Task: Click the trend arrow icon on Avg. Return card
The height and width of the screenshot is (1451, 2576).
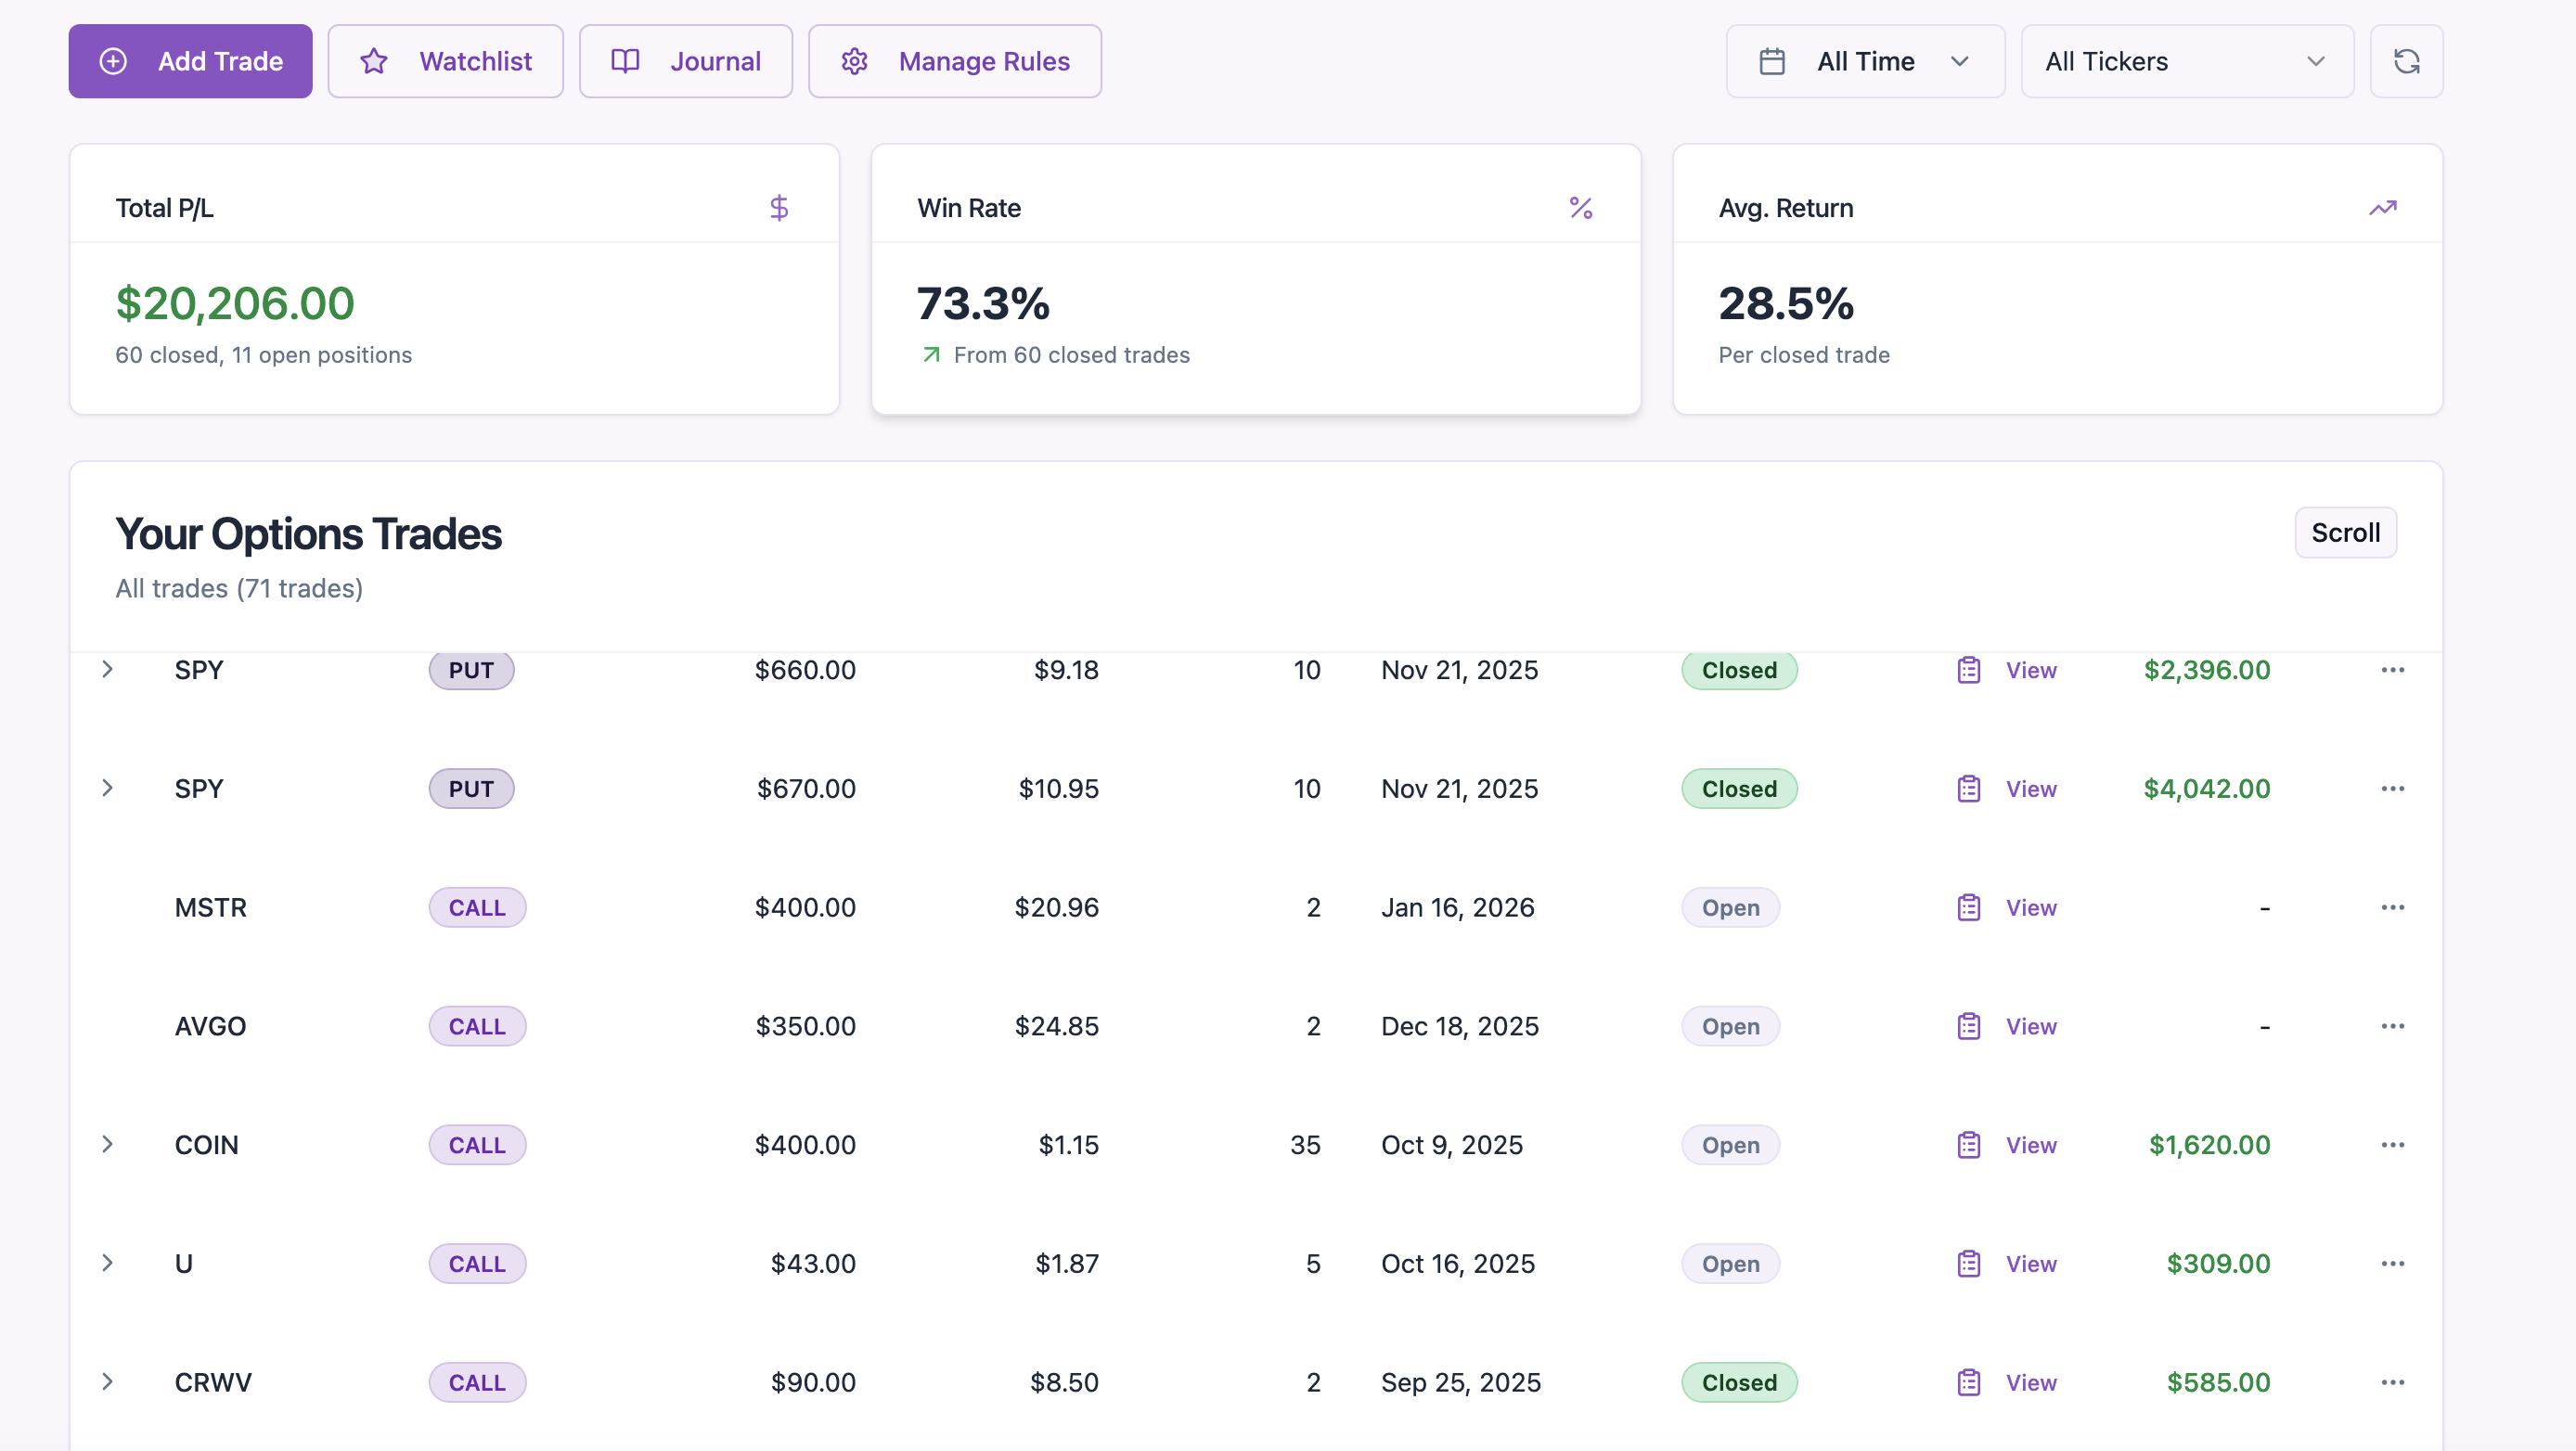Action: tap(2383, 207)
